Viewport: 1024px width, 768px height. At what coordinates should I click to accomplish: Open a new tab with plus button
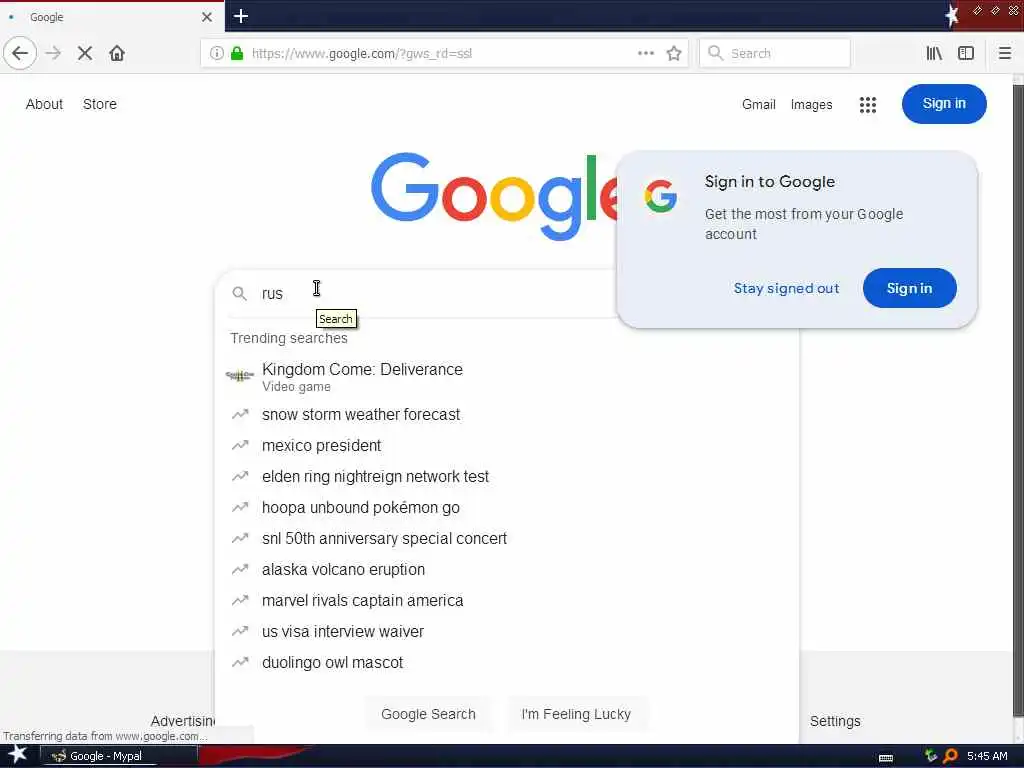pyautogui.click(x=240, y=16)
